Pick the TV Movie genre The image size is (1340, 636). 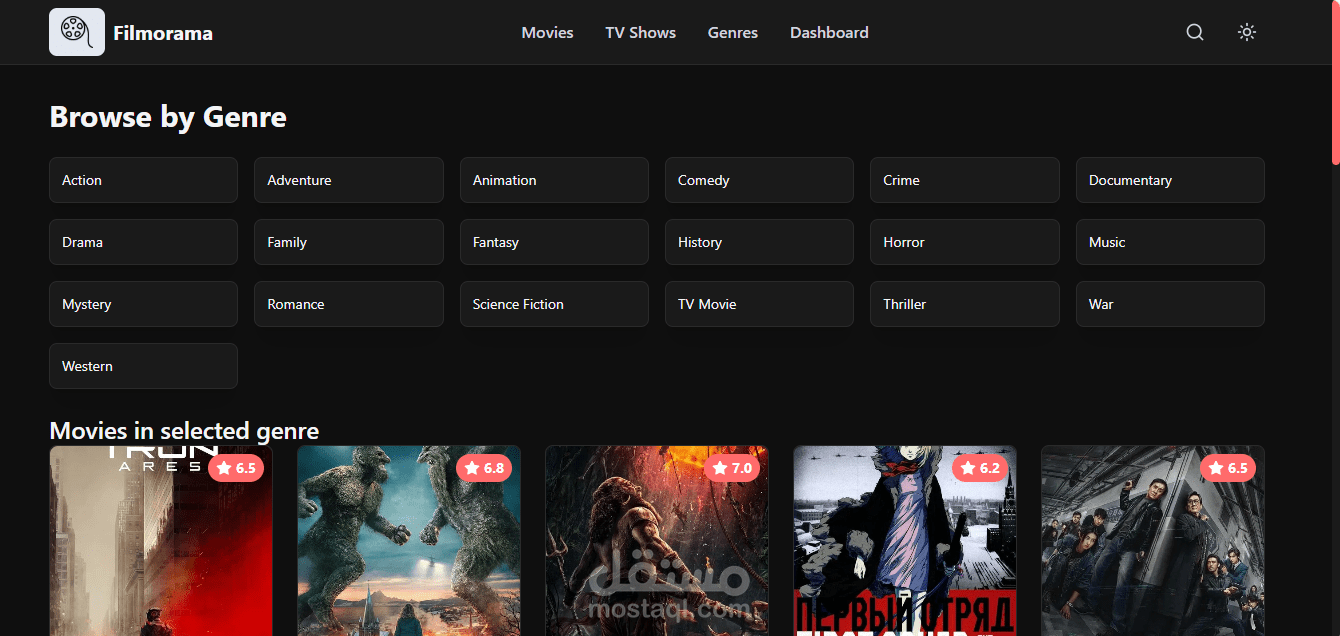pos(759,304)
